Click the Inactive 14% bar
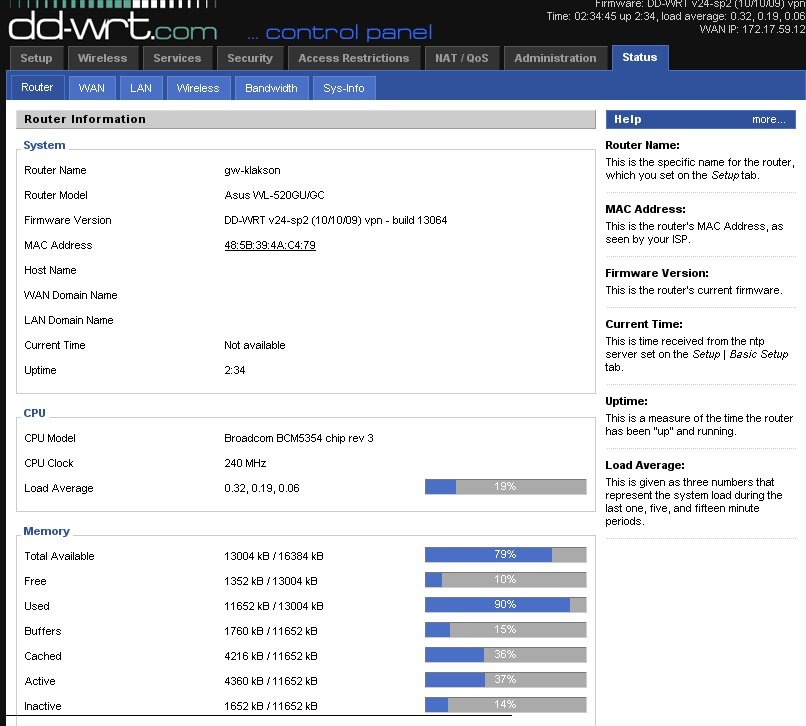806x726 pixels. tap(505, 704)
